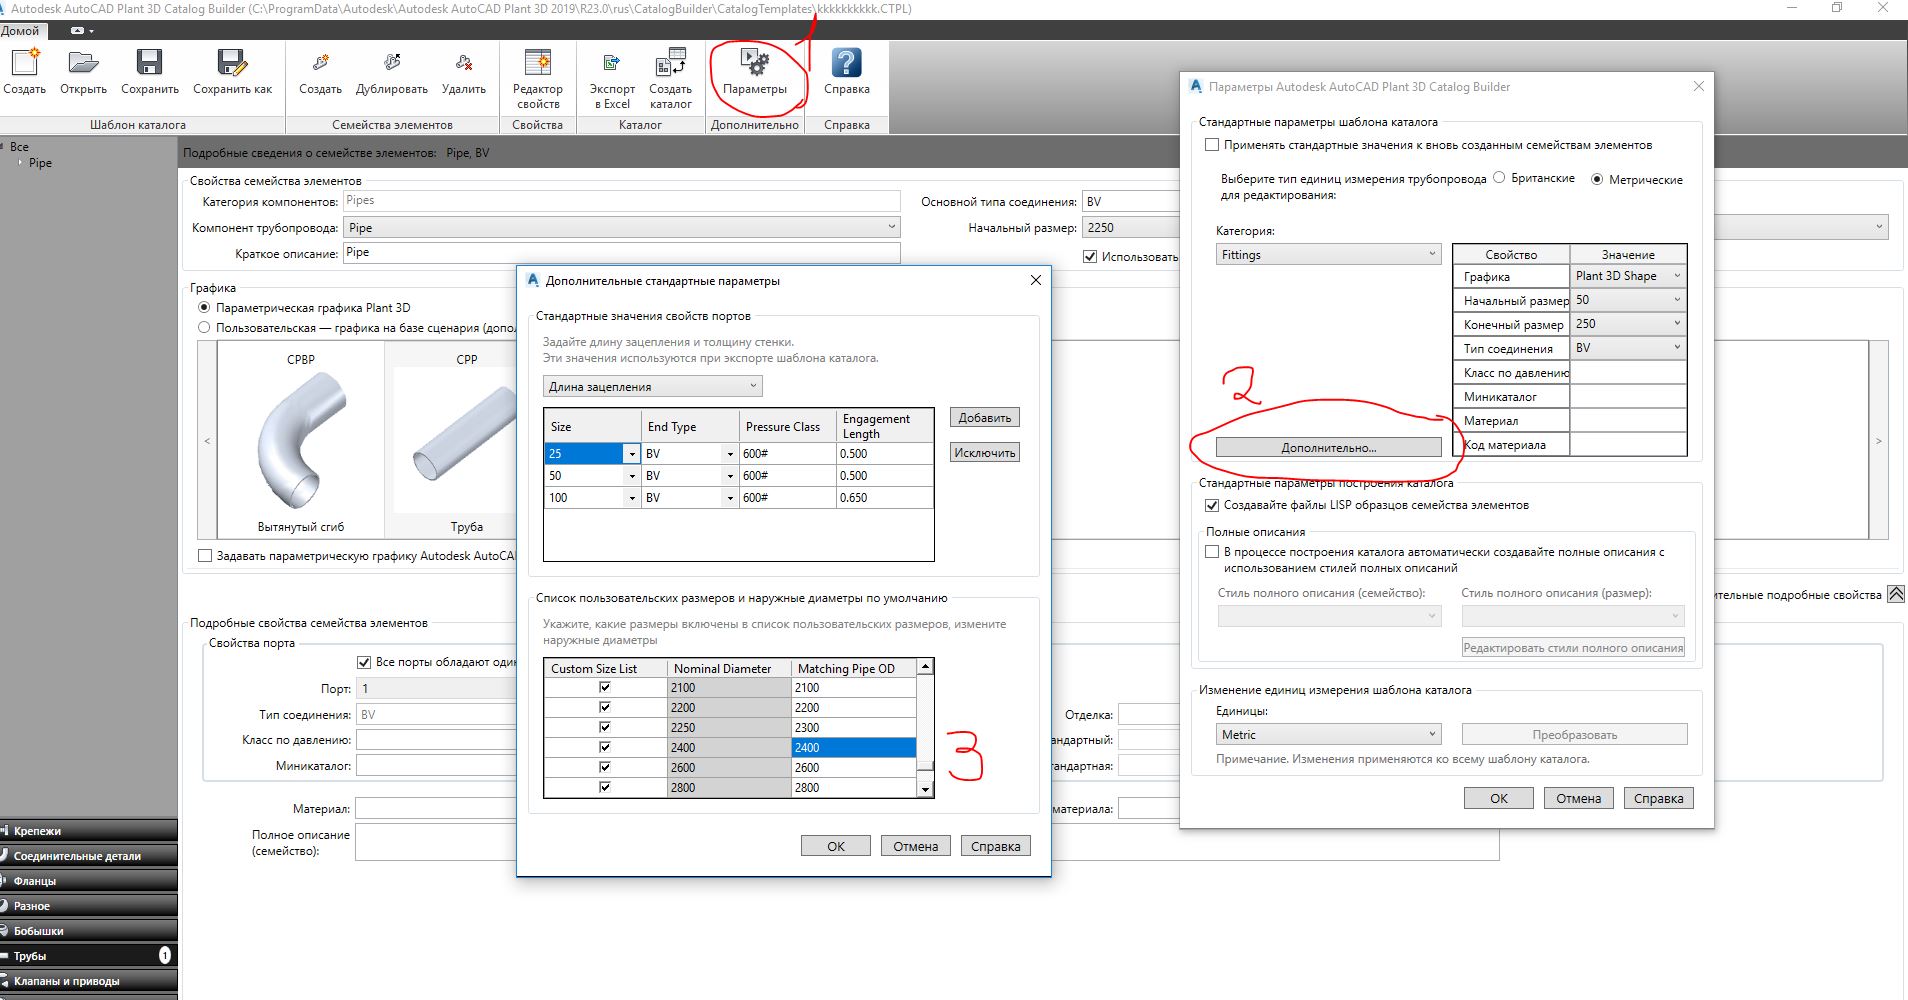This screenshot has width=1908, height=1000.
Task: Click the Создать каталог icon
Action: [x=670, y=63]
